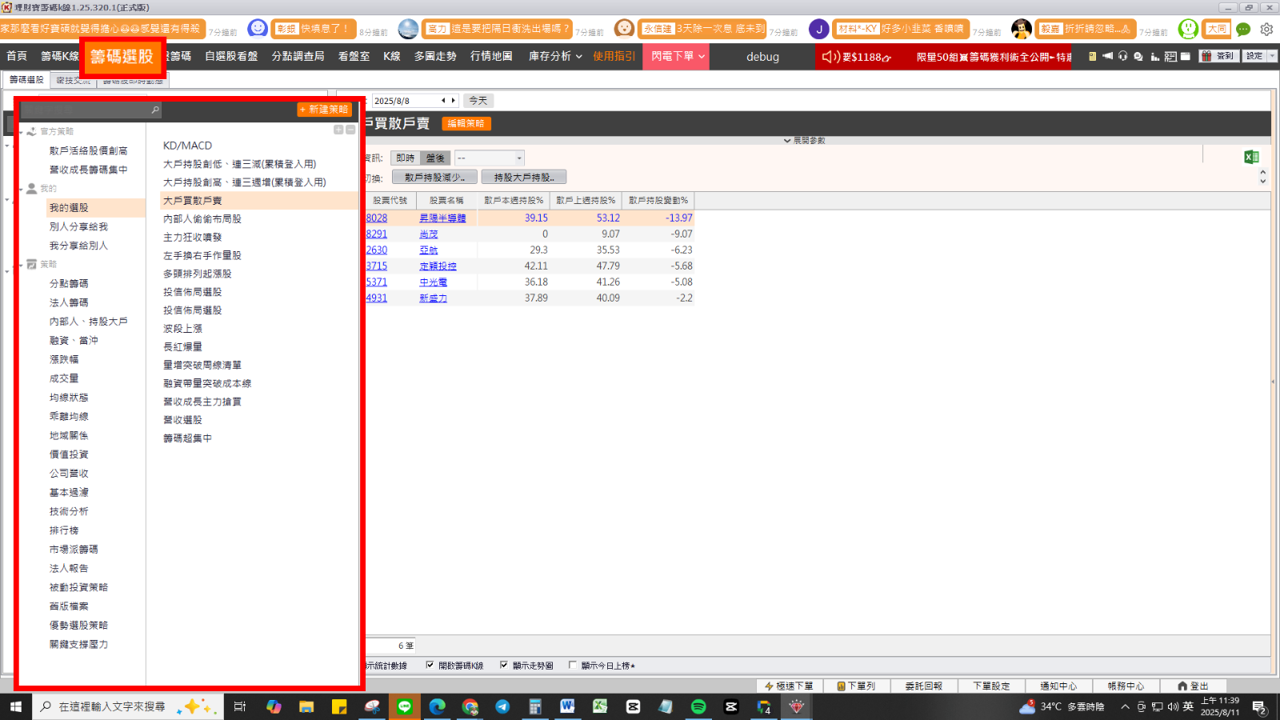Click the strategy search input field
This screenshot has height=720, width=1280.
pyautogui.click(x=91, y=110)
